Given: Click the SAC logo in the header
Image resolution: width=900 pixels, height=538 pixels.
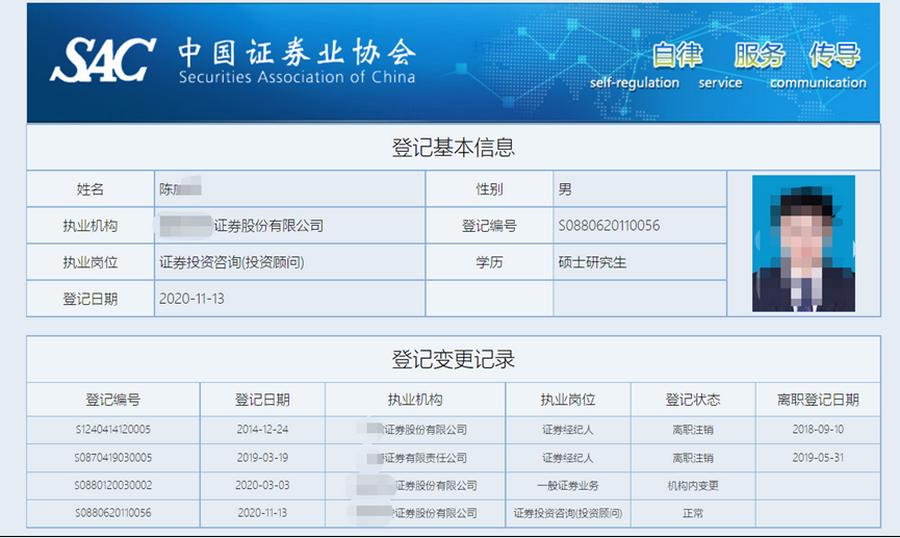Looking at the screenshot, I should tap(103, 60).
